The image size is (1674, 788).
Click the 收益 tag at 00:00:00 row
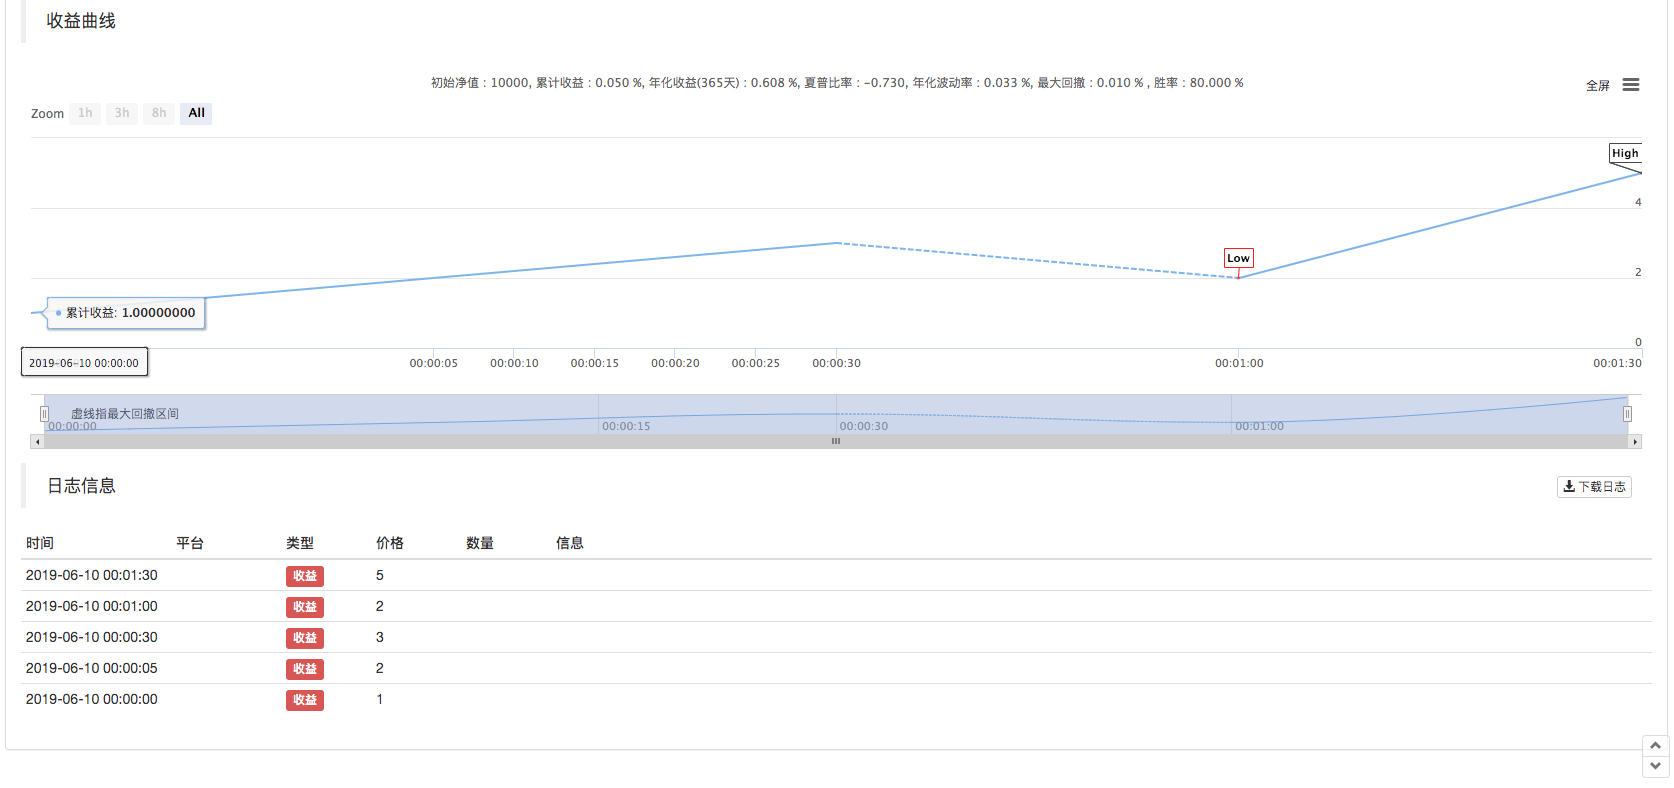coord(305,700)
